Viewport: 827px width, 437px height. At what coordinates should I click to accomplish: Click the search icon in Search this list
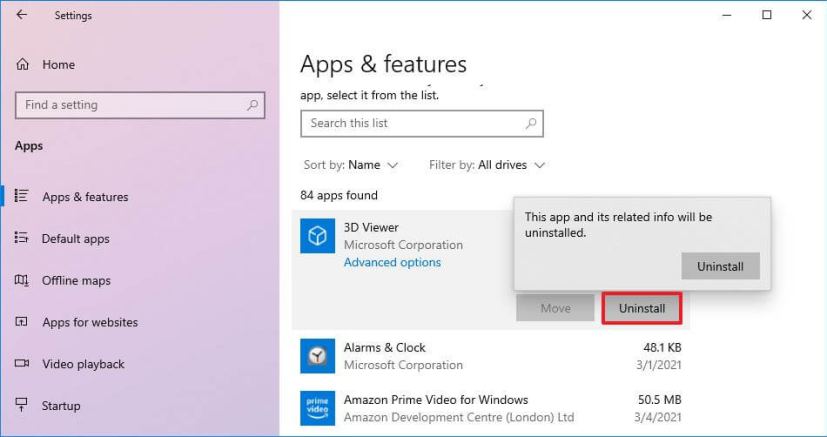point(531,123)
